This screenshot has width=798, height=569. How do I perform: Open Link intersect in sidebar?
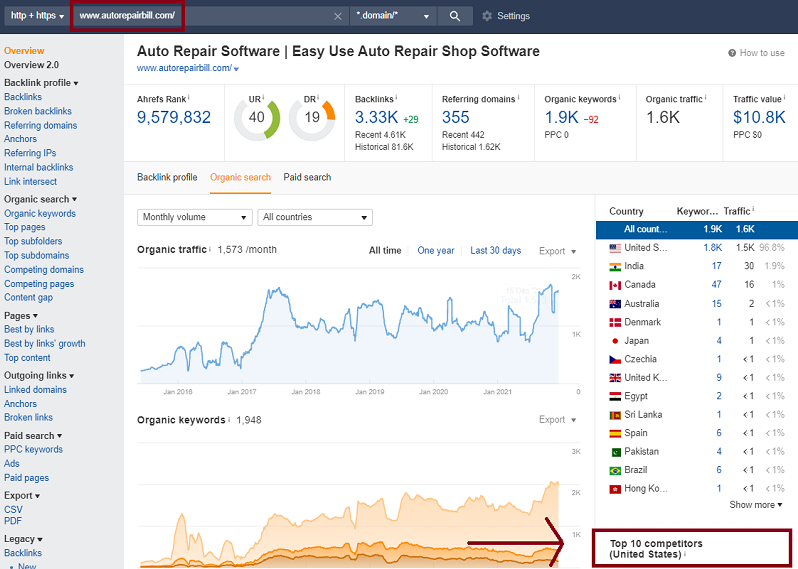pos(31,182)
